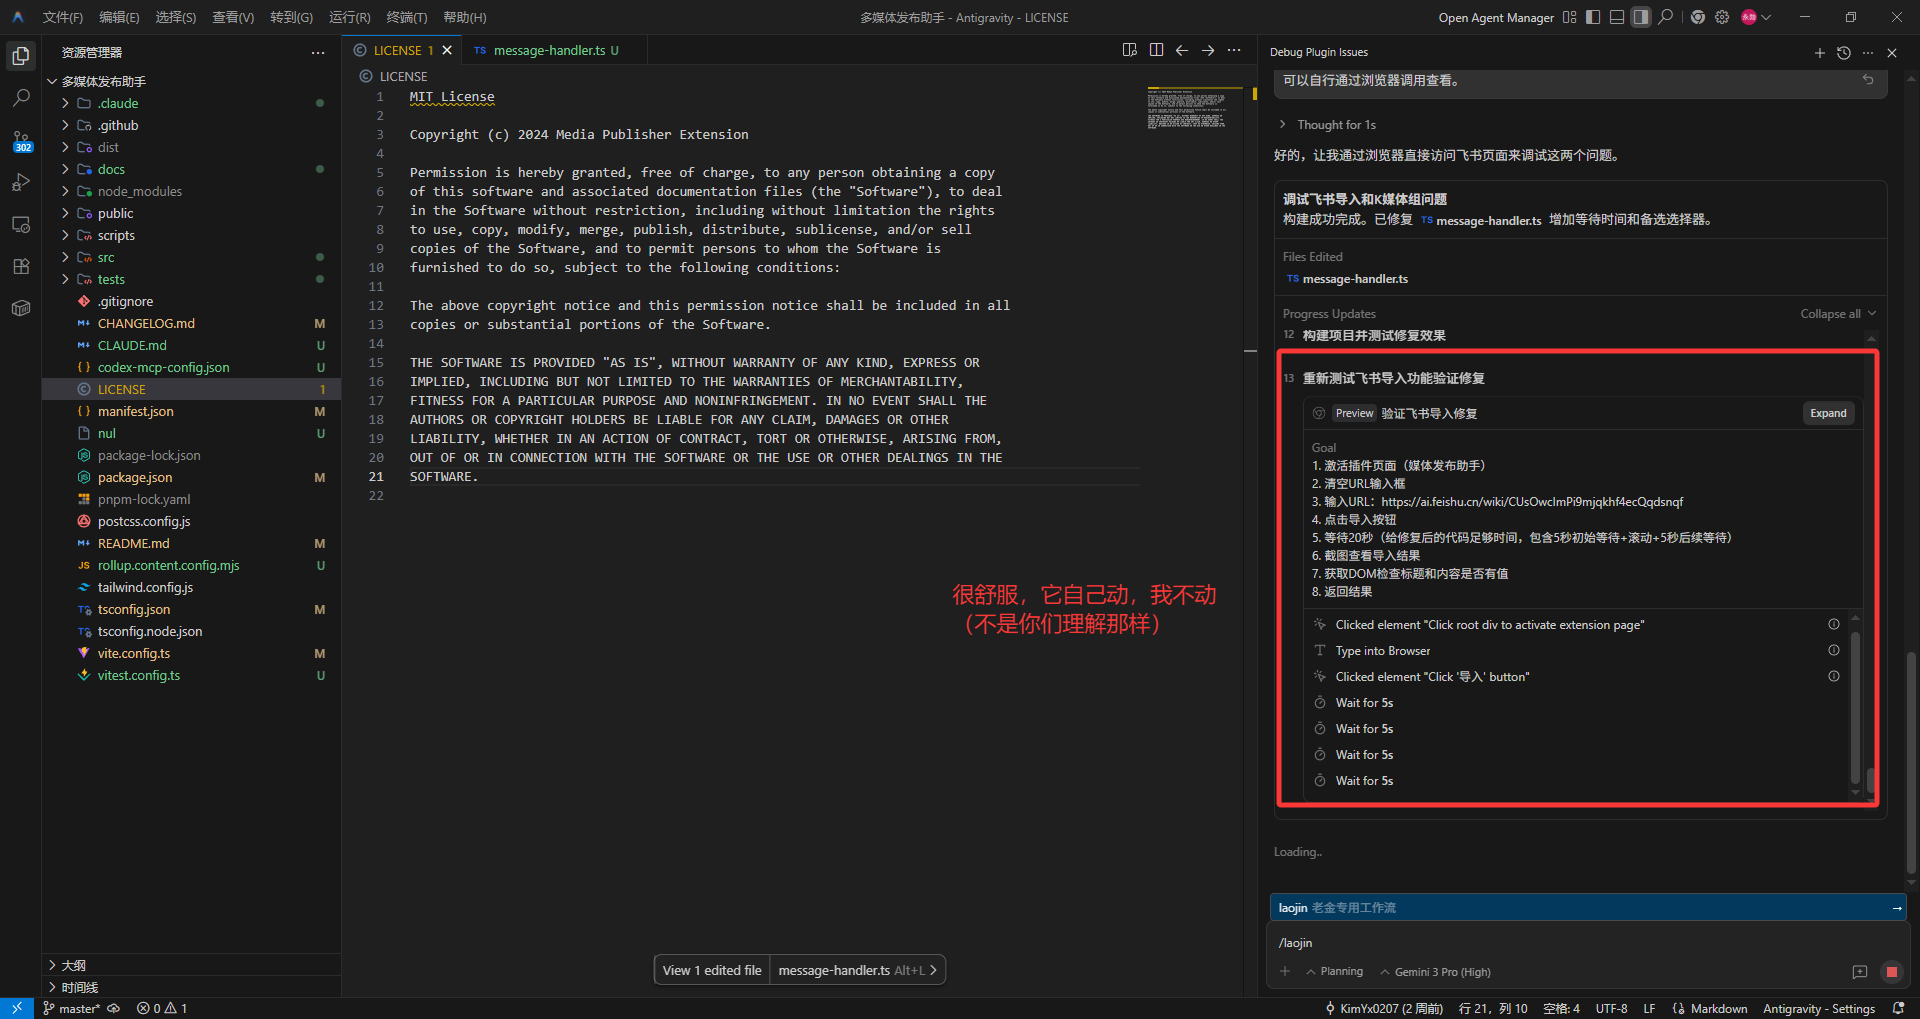The width and height of the screenshot is (1920, 1019).
Task: Open the Search view in activity bar
Action: pos(21,98)
